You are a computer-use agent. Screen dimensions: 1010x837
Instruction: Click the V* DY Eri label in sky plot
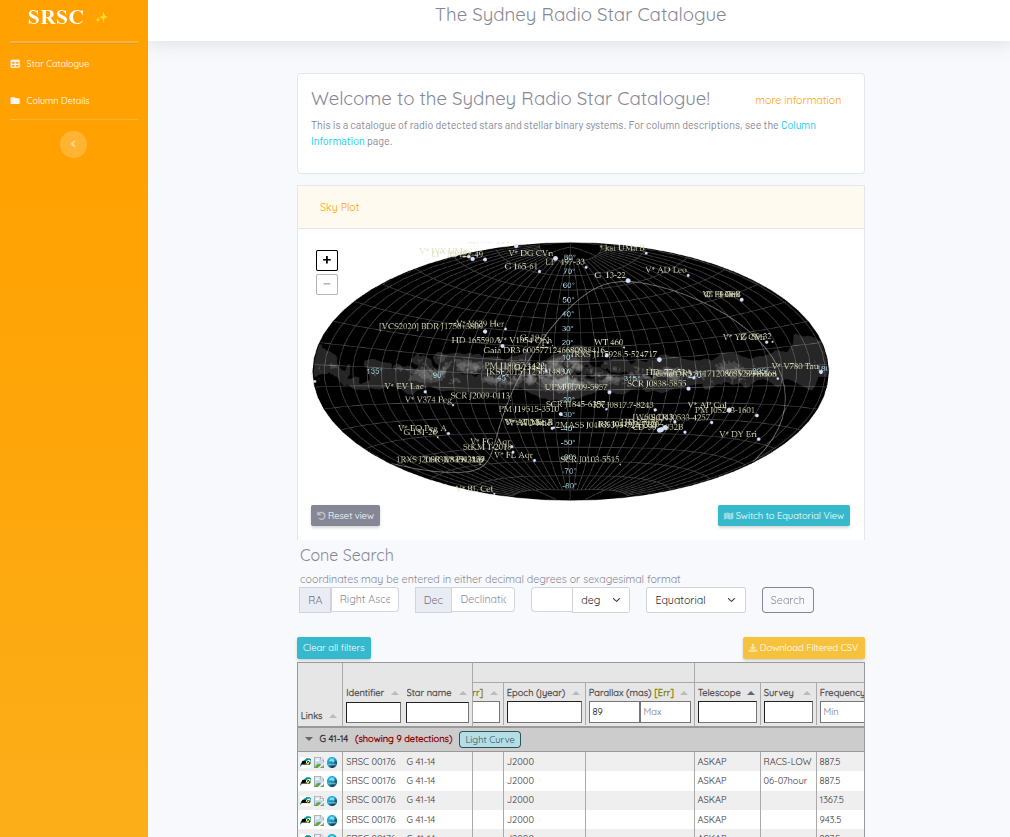click(738, 434)
